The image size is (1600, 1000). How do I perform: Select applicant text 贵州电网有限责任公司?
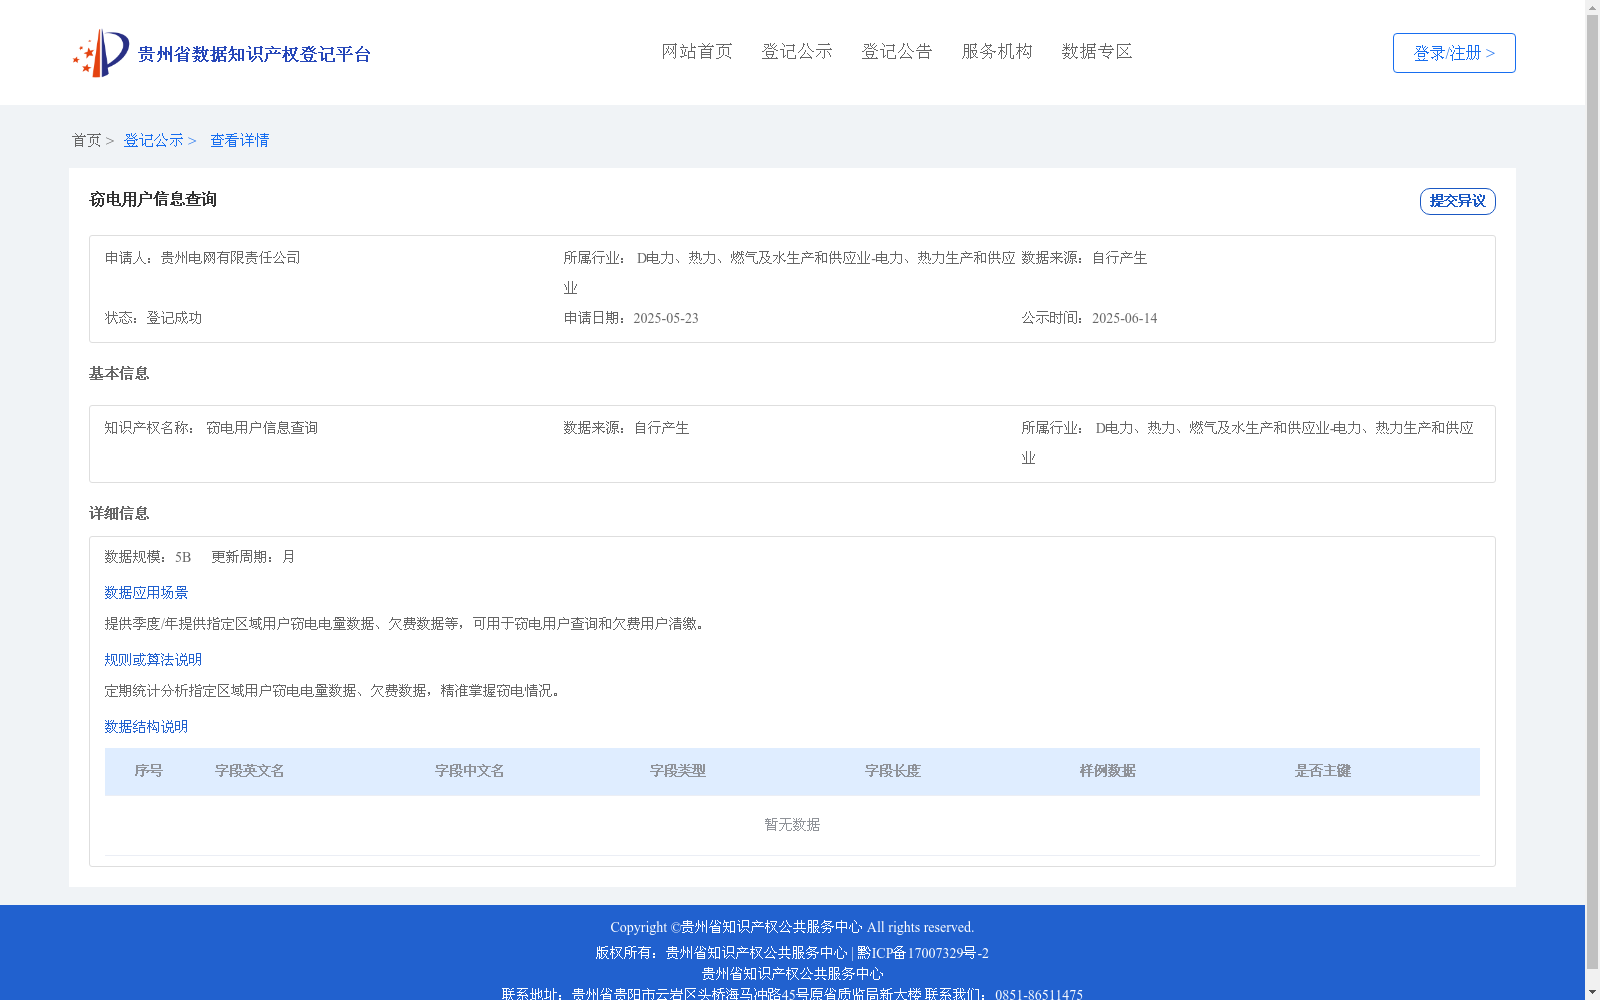[x=230, y=258]
